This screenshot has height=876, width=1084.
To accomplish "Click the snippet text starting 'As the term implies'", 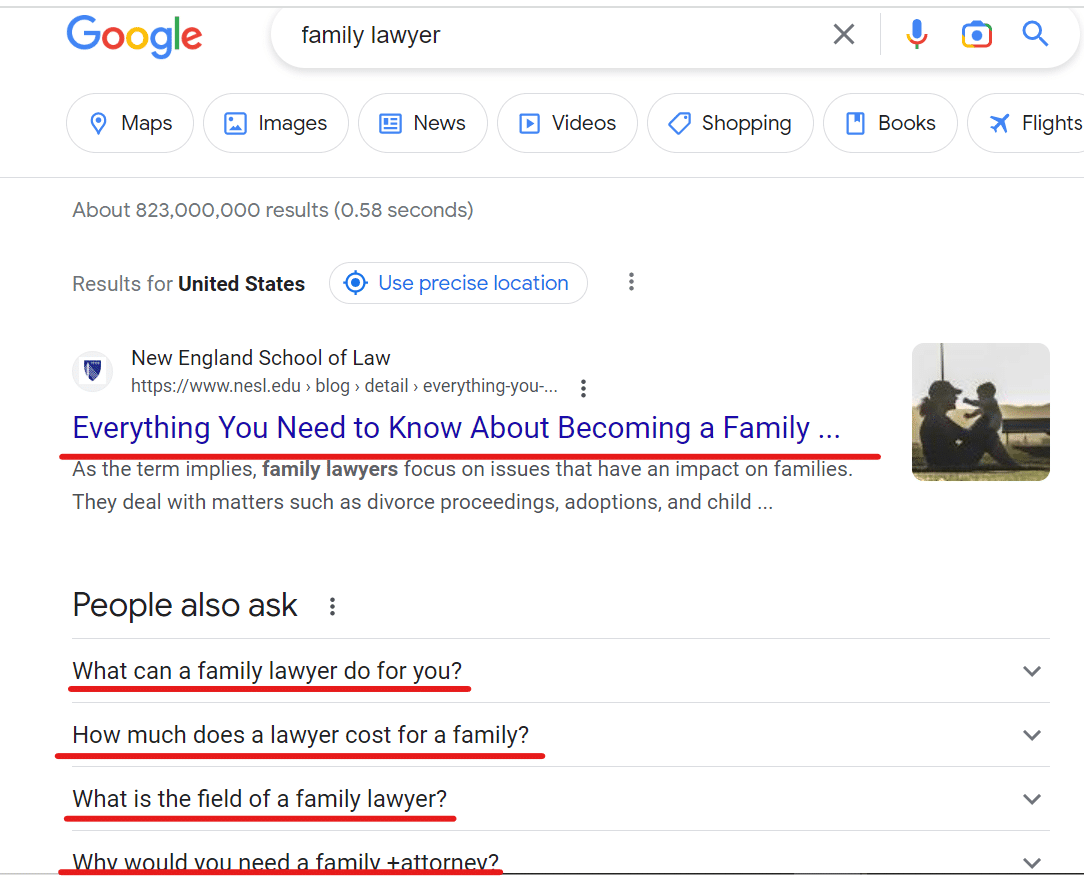I will [462, 485].
